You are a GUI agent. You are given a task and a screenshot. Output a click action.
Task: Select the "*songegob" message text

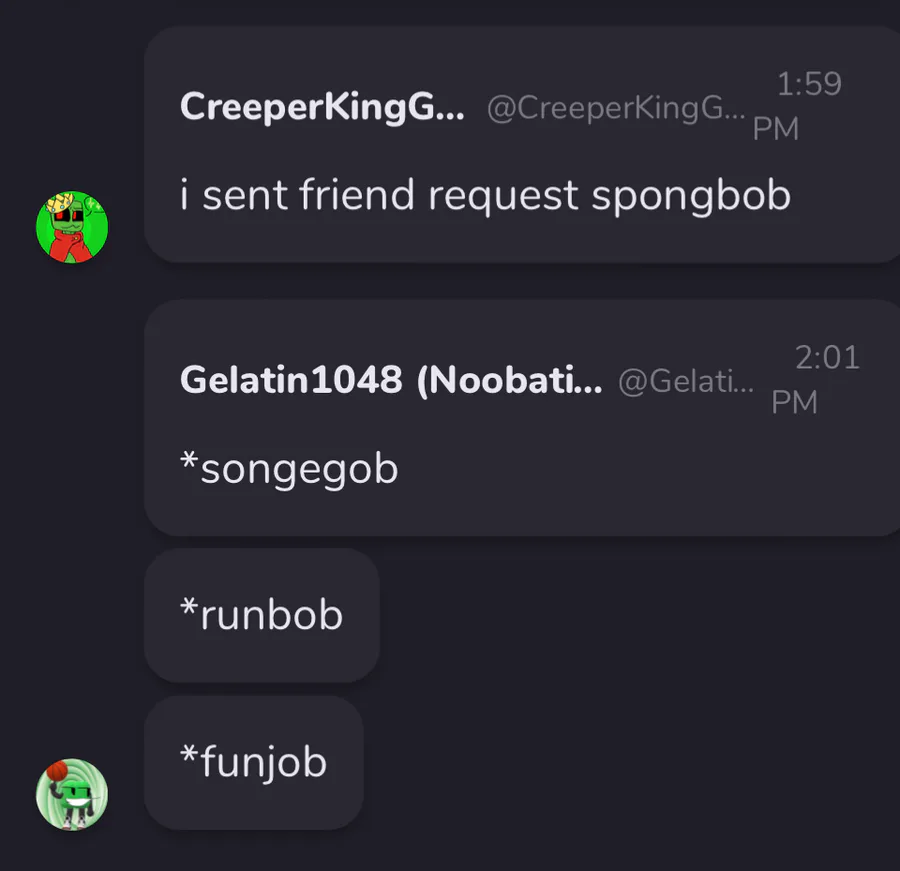289,468
